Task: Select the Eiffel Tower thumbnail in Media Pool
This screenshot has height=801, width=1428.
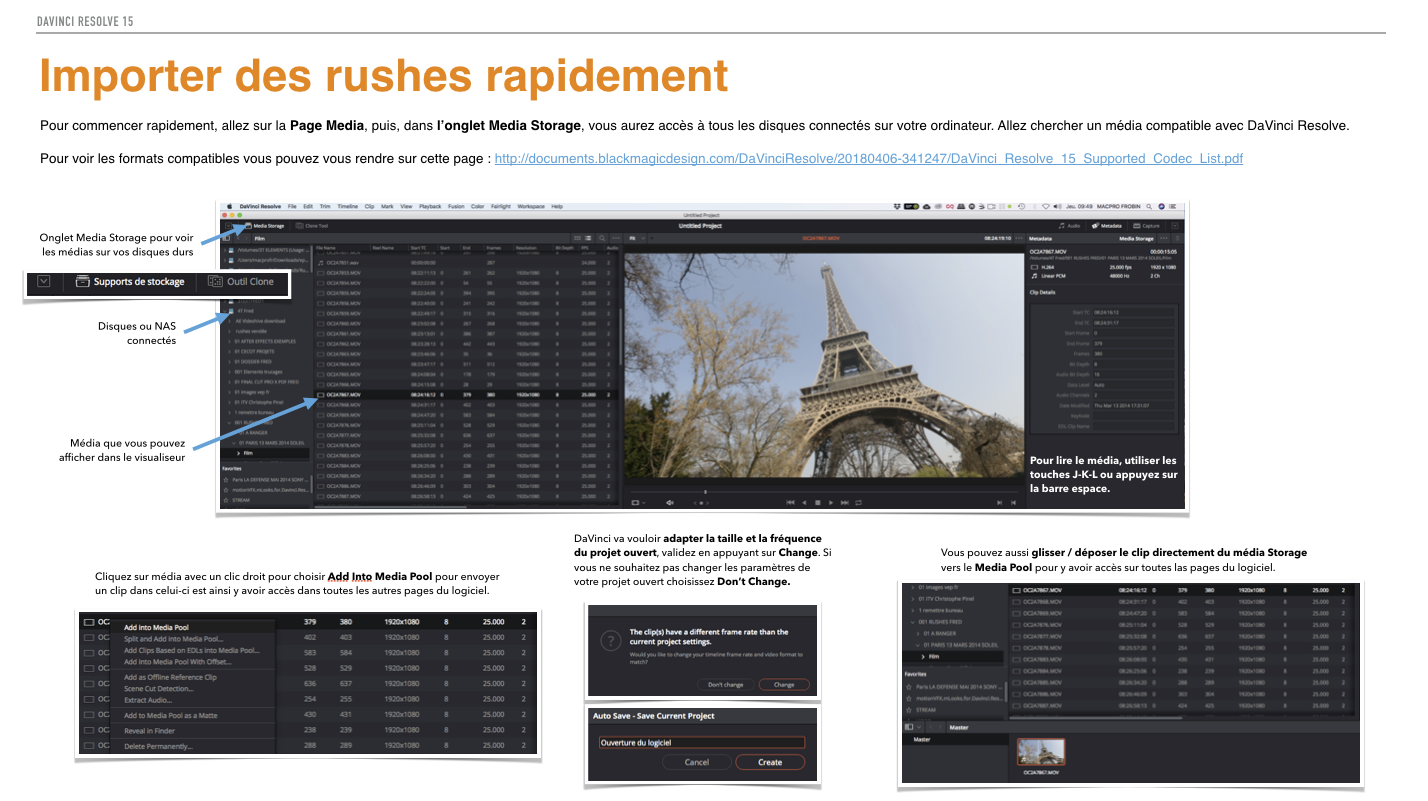Action: tap(1041, 752)
